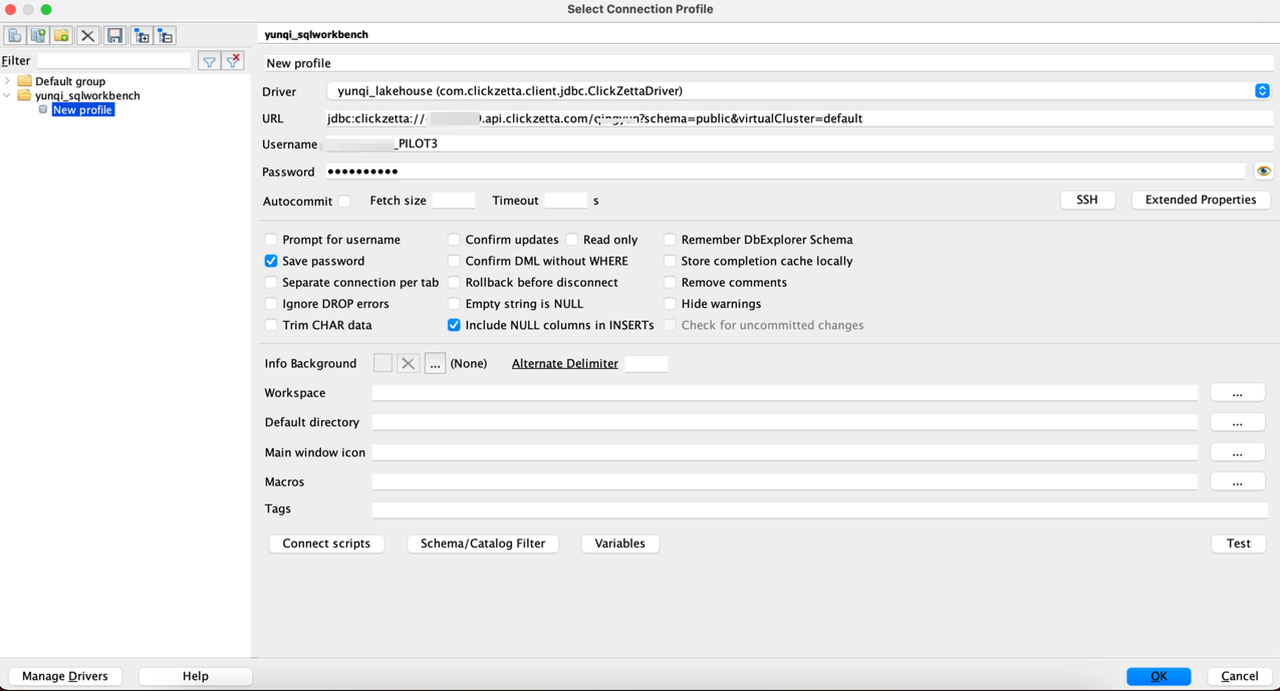The height and width of the screenshot is (691, 1280).
Task: Reset the profile filter with red X funnel
Action: [234, 62]
